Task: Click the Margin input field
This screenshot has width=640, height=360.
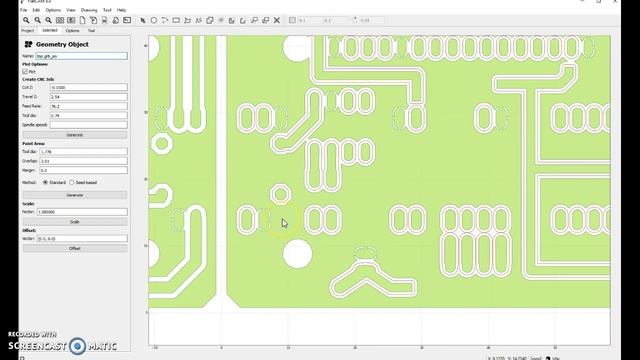Action: click(84, 170)
